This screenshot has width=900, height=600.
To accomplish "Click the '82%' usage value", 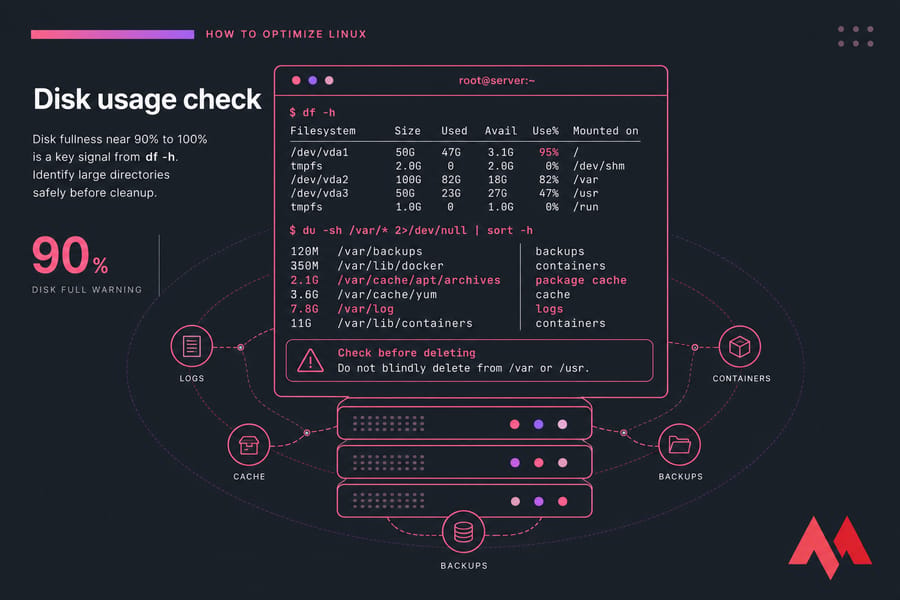I will coord(549,180).
